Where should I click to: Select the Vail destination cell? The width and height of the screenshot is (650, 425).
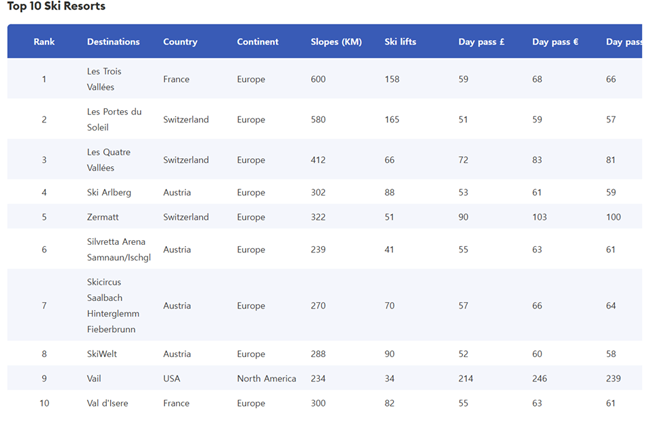tap(95, 379)
